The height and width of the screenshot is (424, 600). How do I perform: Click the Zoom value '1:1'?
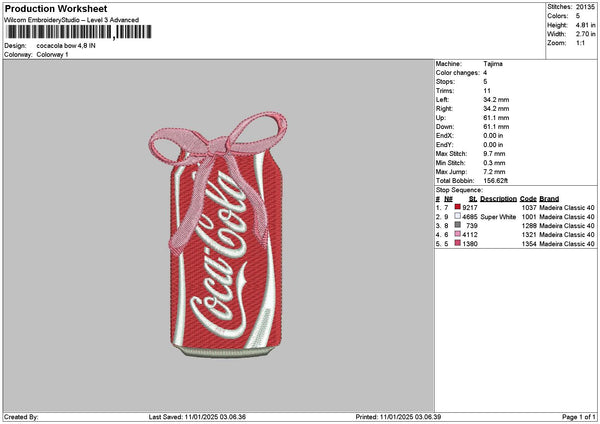pyautogui.click(x=580, y=43)
